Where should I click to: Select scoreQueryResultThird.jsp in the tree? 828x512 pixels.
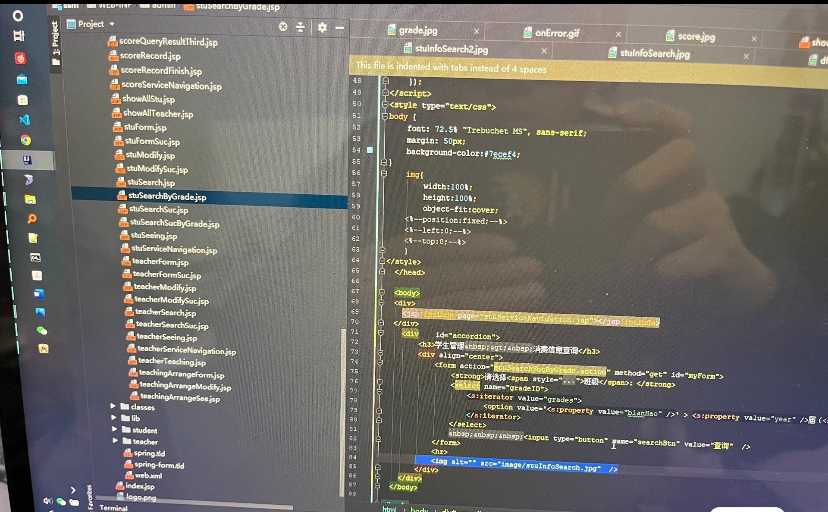coord(168,41)
